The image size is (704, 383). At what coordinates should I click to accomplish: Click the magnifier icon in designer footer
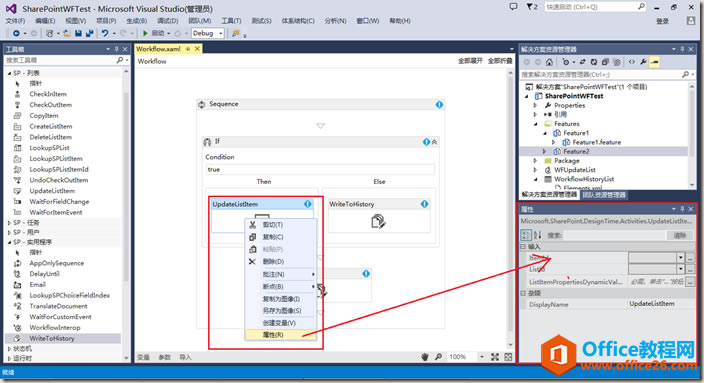tap(438, 357)
